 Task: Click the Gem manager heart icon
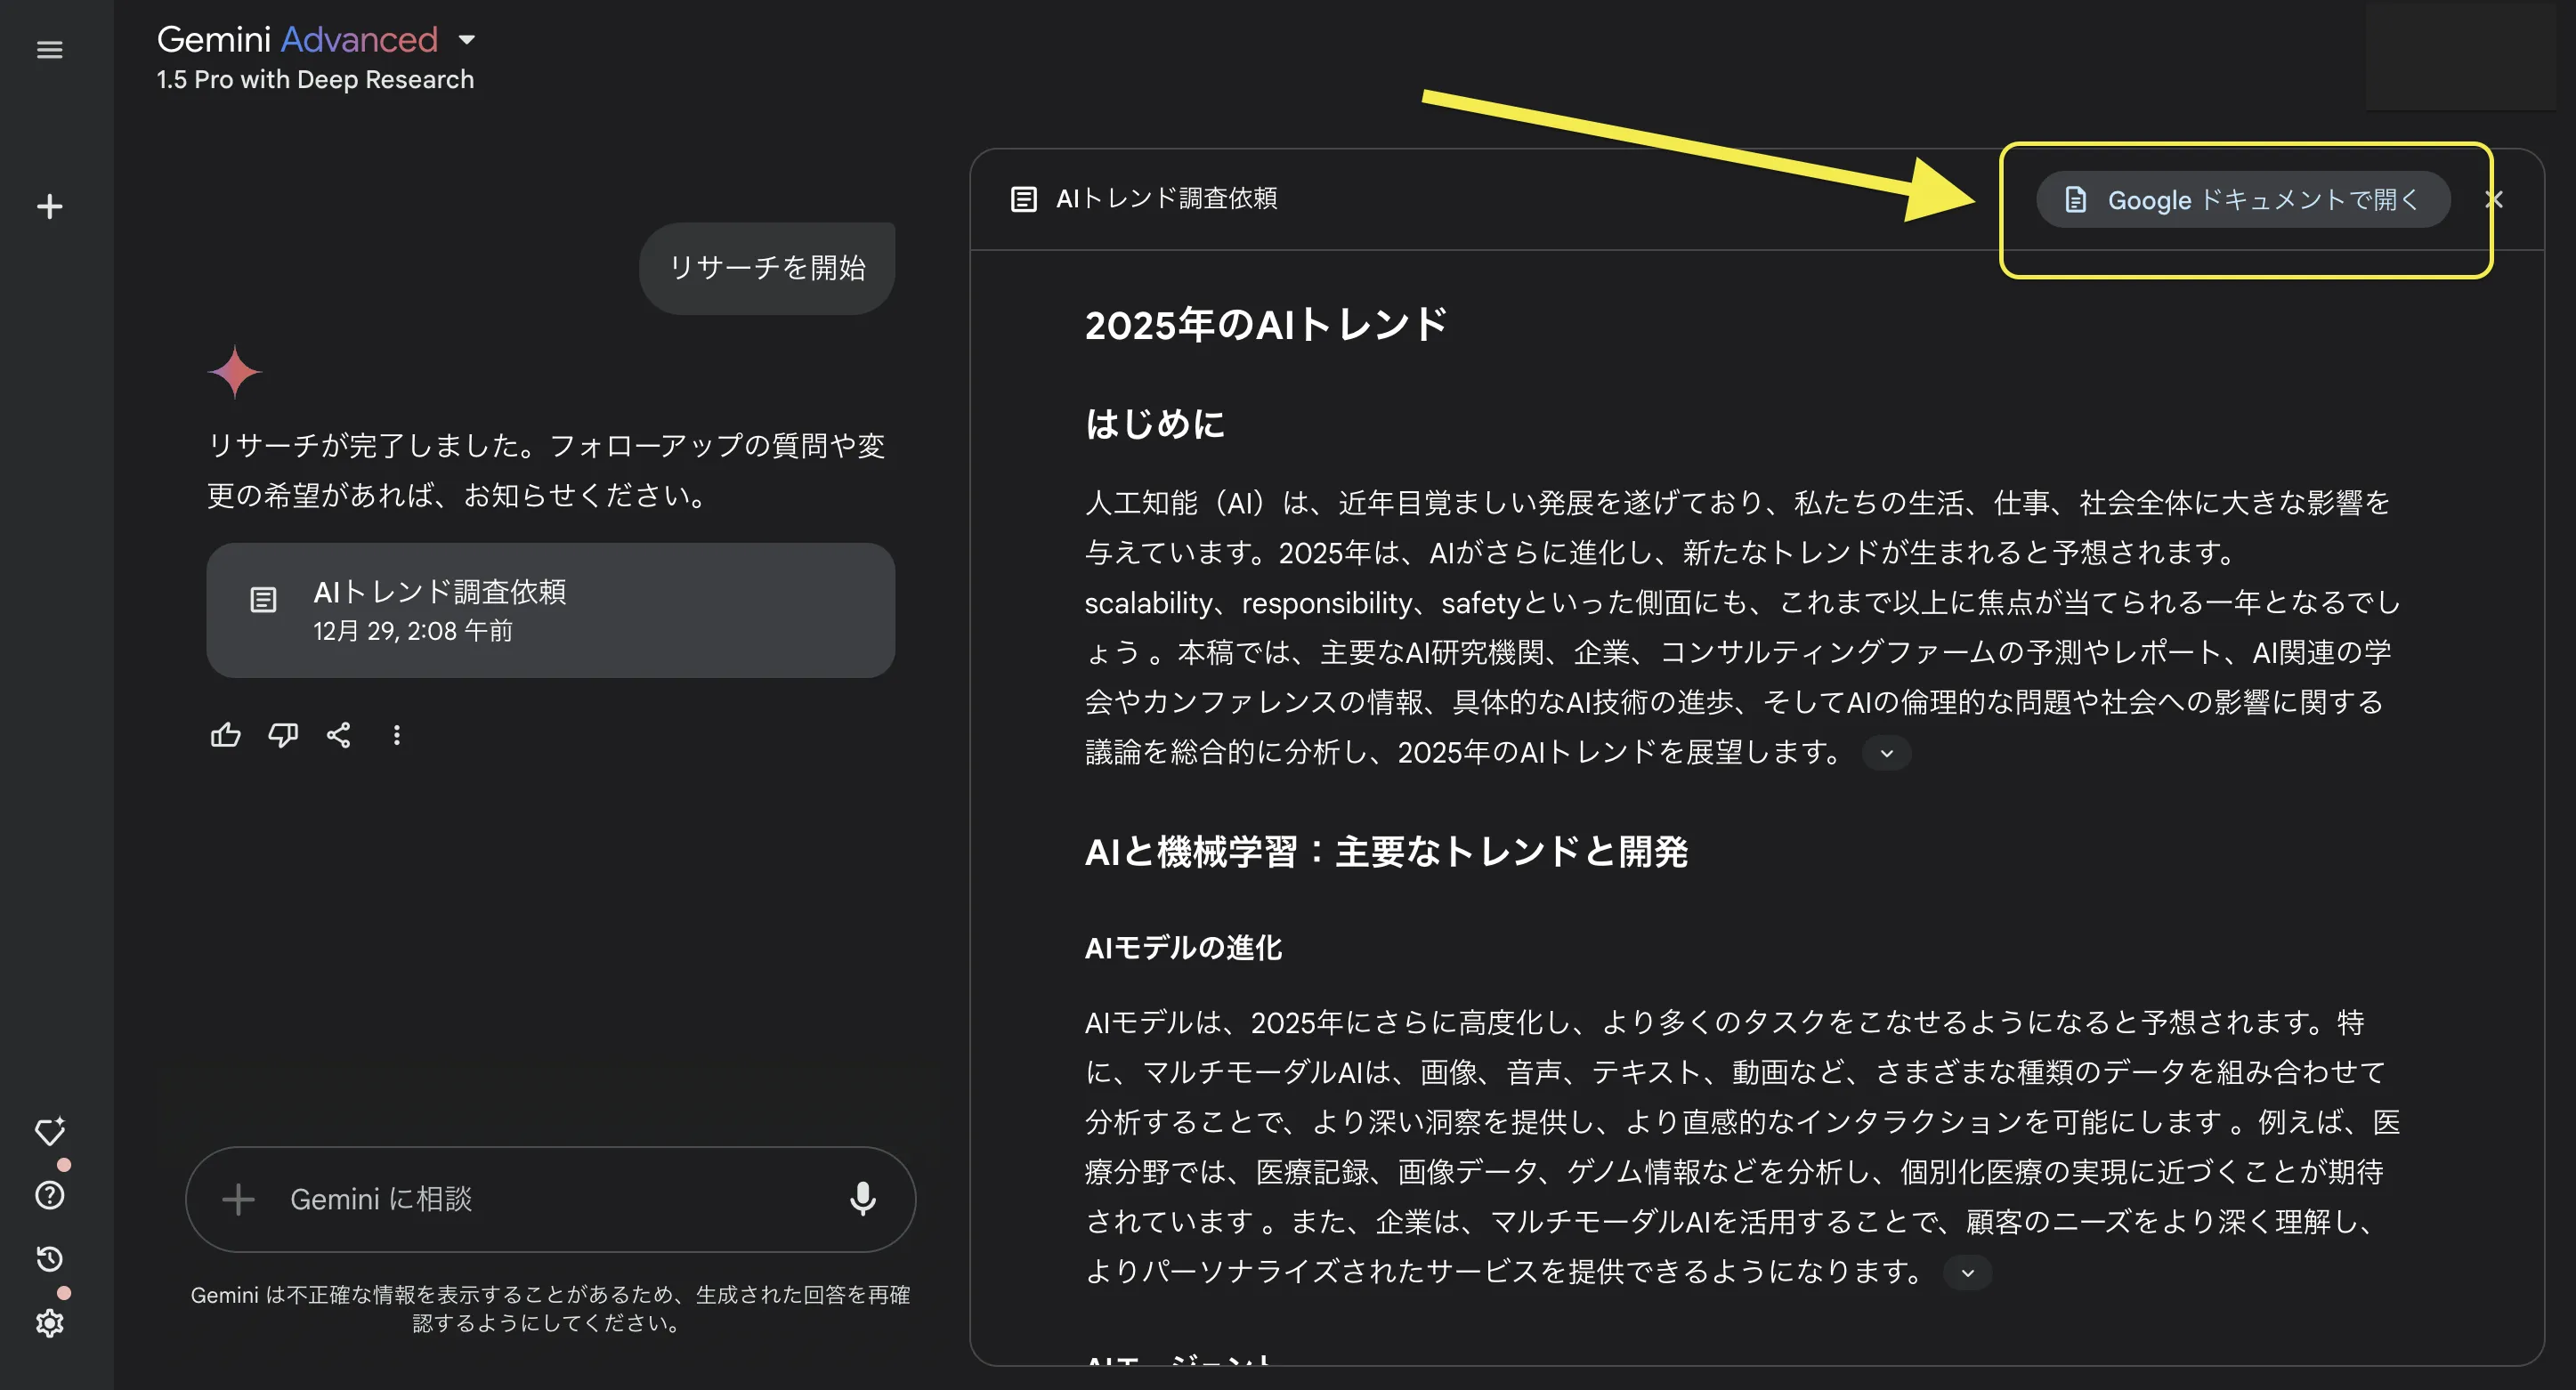49,1131
